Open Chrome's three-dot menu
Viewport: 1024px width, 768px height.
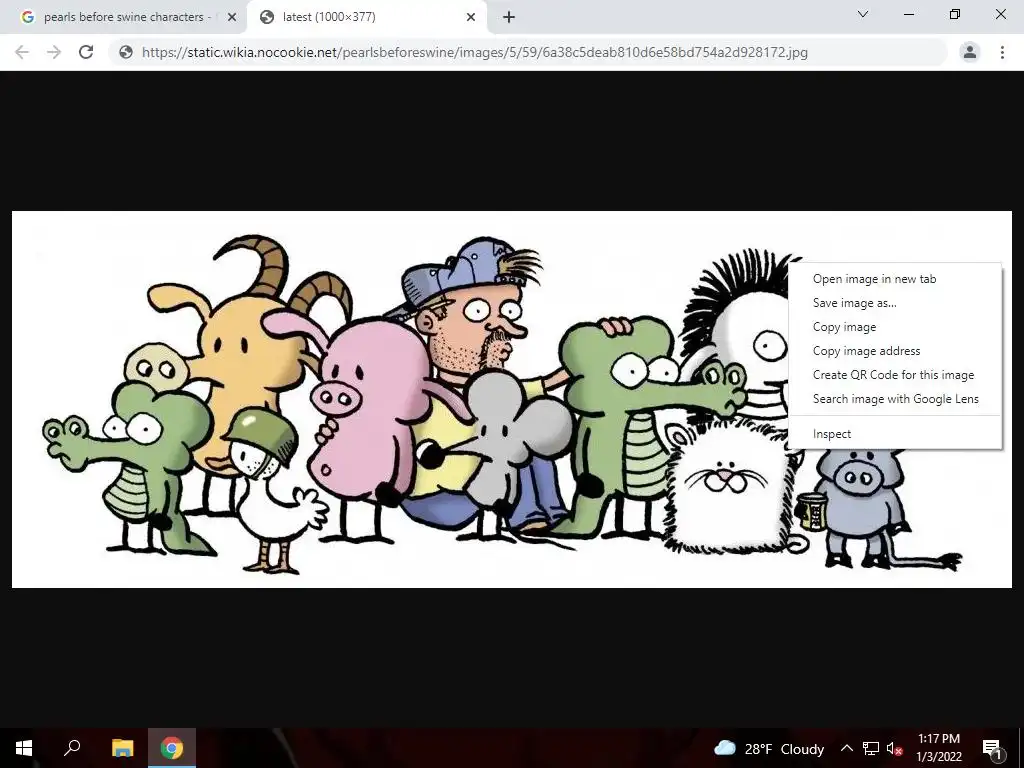pos(1002,52)
